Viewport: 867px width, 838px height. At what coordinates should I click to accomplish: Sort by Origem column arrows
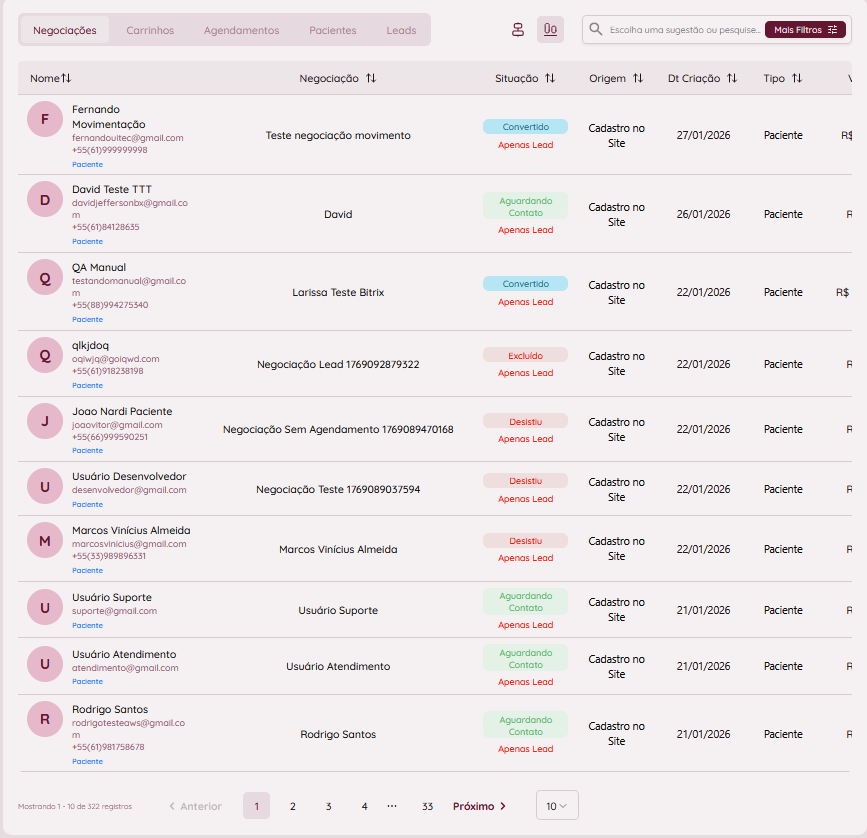coord(638,78)
